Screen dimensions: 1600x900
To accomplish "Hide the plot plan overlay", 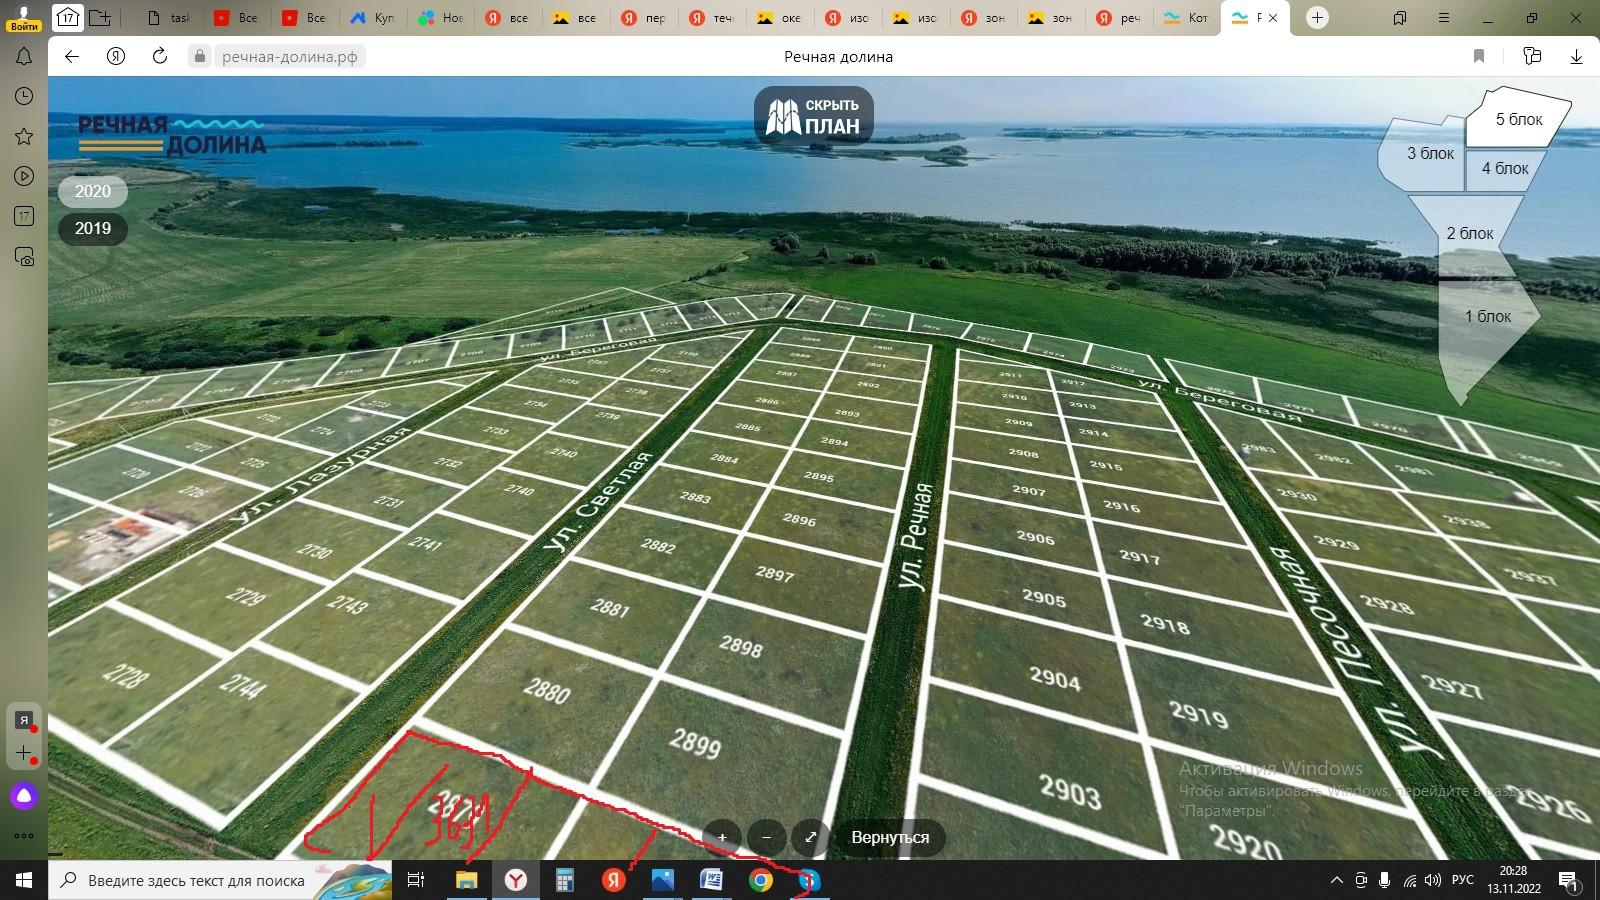I will tap(814, 116).
